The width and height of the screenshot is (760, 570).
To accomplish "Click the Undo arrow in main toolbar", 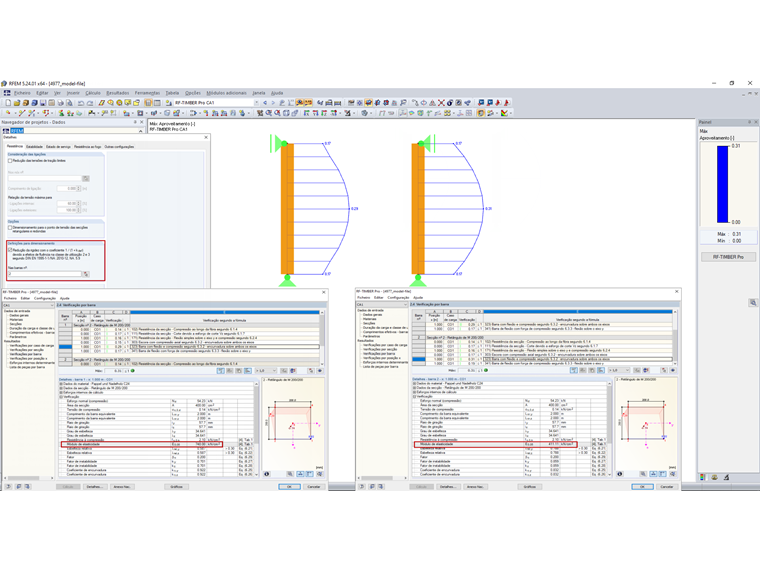I will [x=81, y=103].
